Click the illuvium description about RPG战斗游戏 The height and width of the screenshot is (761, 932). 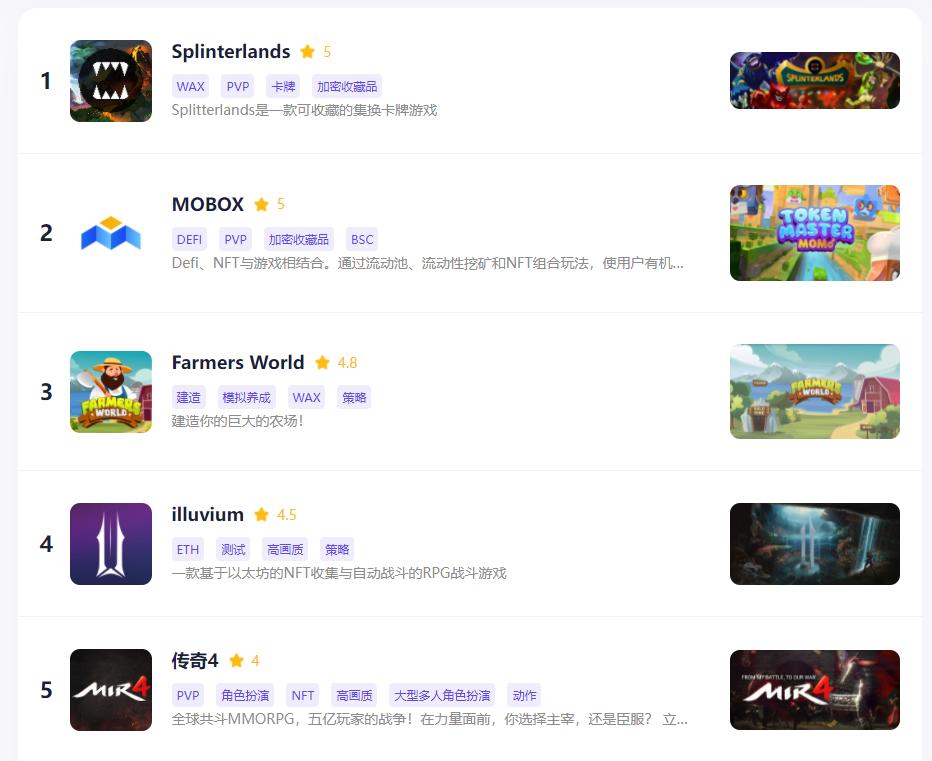click(x=339, y=574)
